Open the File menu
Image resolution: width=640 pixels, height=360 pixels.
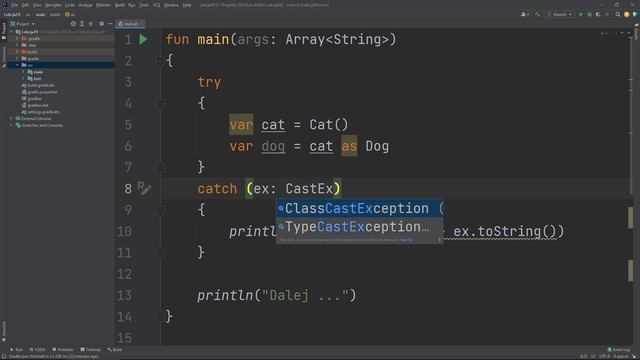coord(15,5)
